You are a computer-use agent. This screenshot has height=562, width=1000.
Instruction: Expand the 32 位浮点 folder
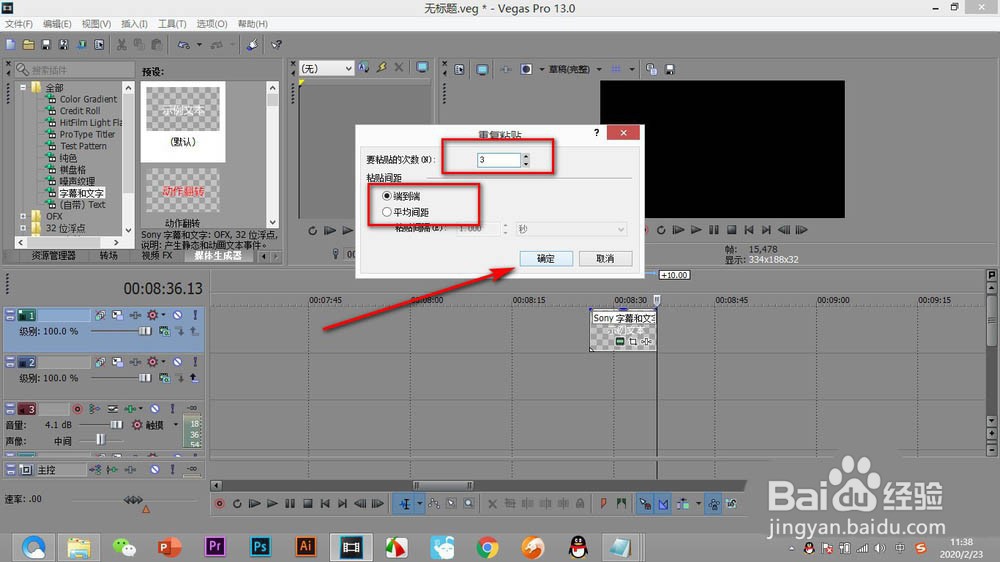[23, 228]
